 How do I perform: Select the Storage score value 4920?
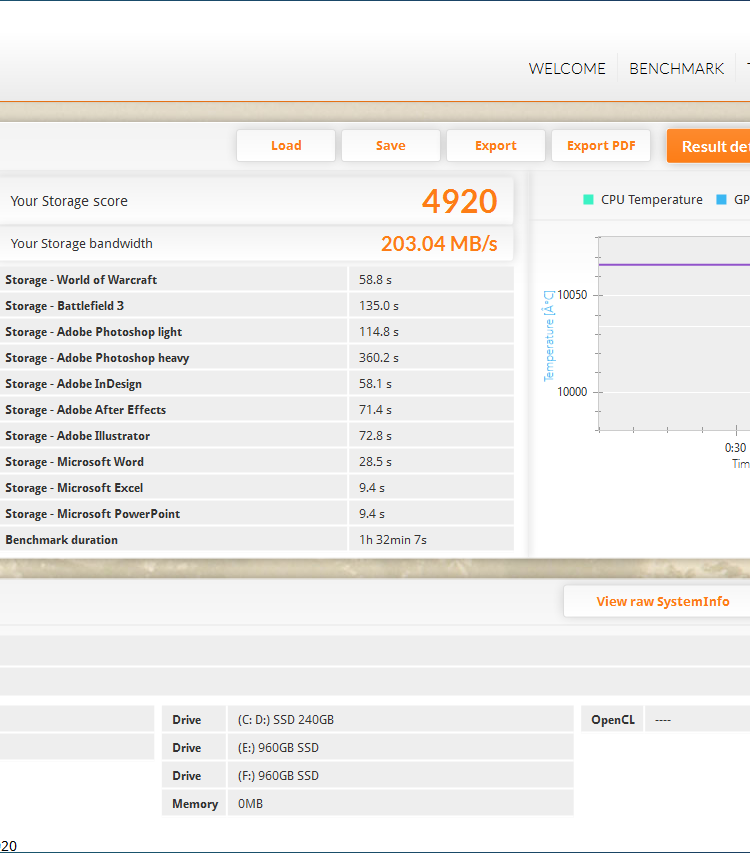[x=459, y=201]
